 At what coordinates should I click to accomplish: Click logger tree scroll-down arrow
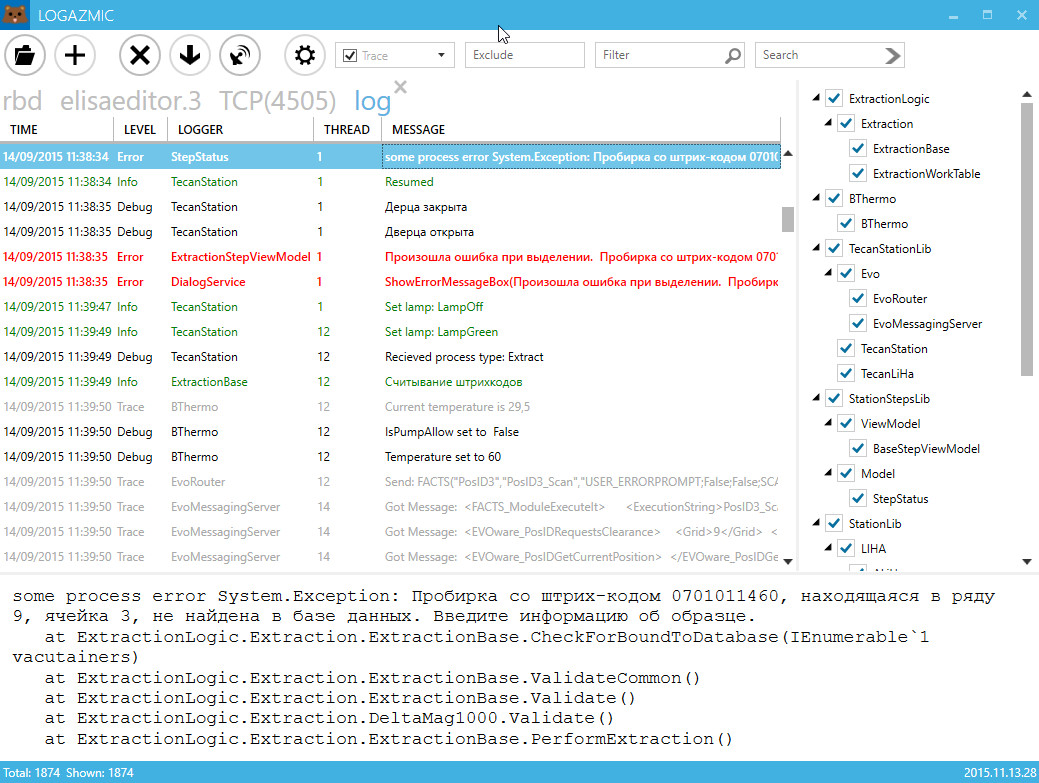coord(1027,562)
